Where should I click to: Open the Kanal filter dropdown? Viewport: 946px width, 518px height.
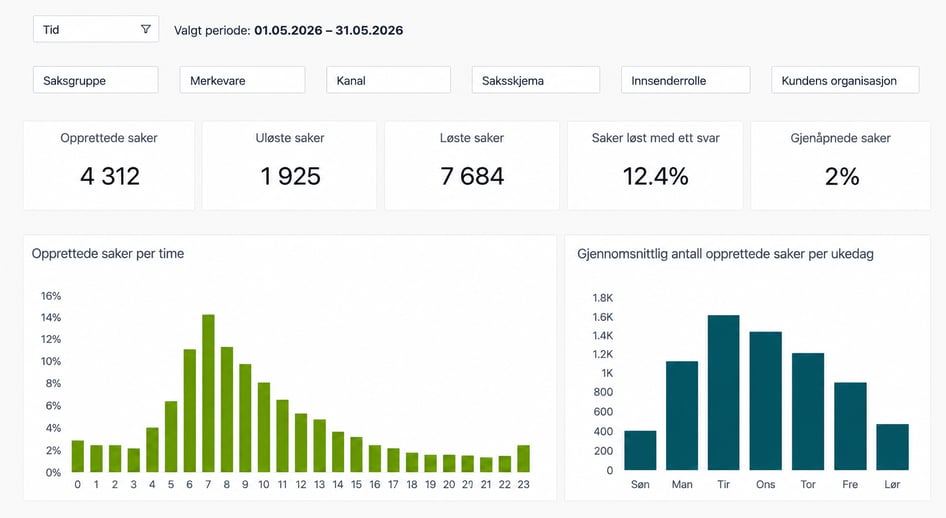[x=389, y=80]
